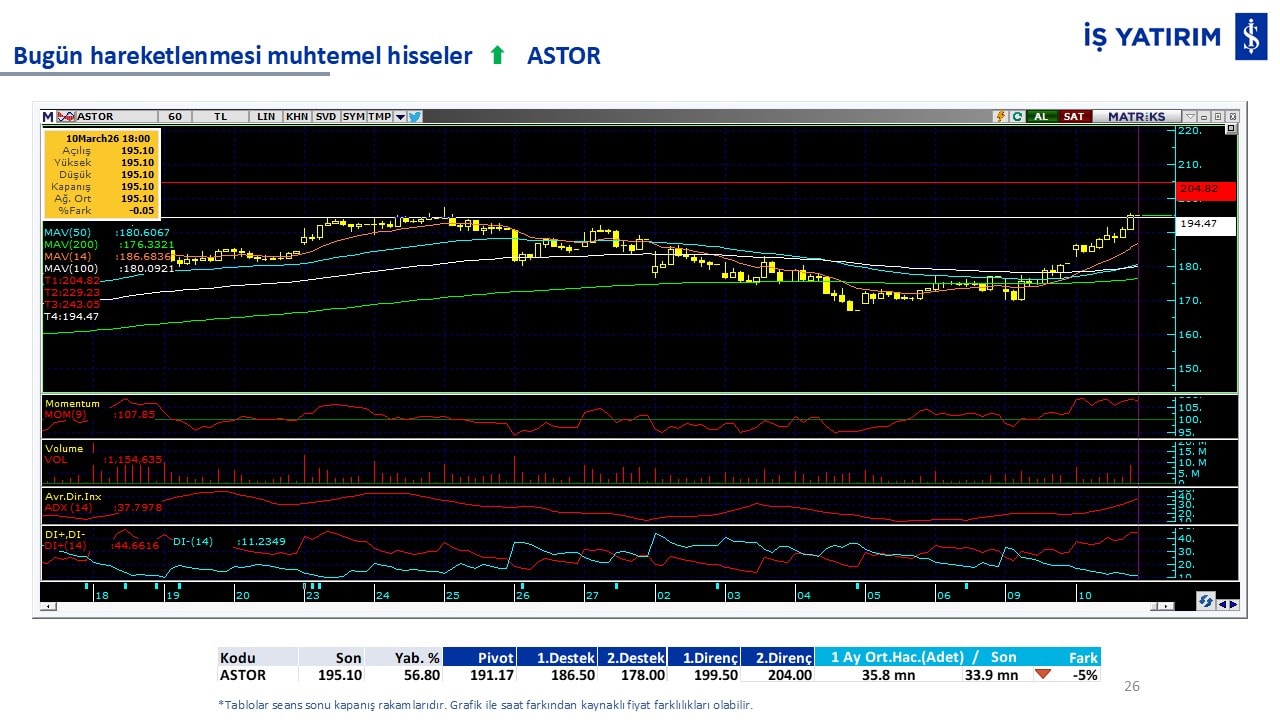The height and width of the screenshot is (720, 1280).
Task: Click the small square above price axis
Action: pyautogui.click(x=1231, y=129)
